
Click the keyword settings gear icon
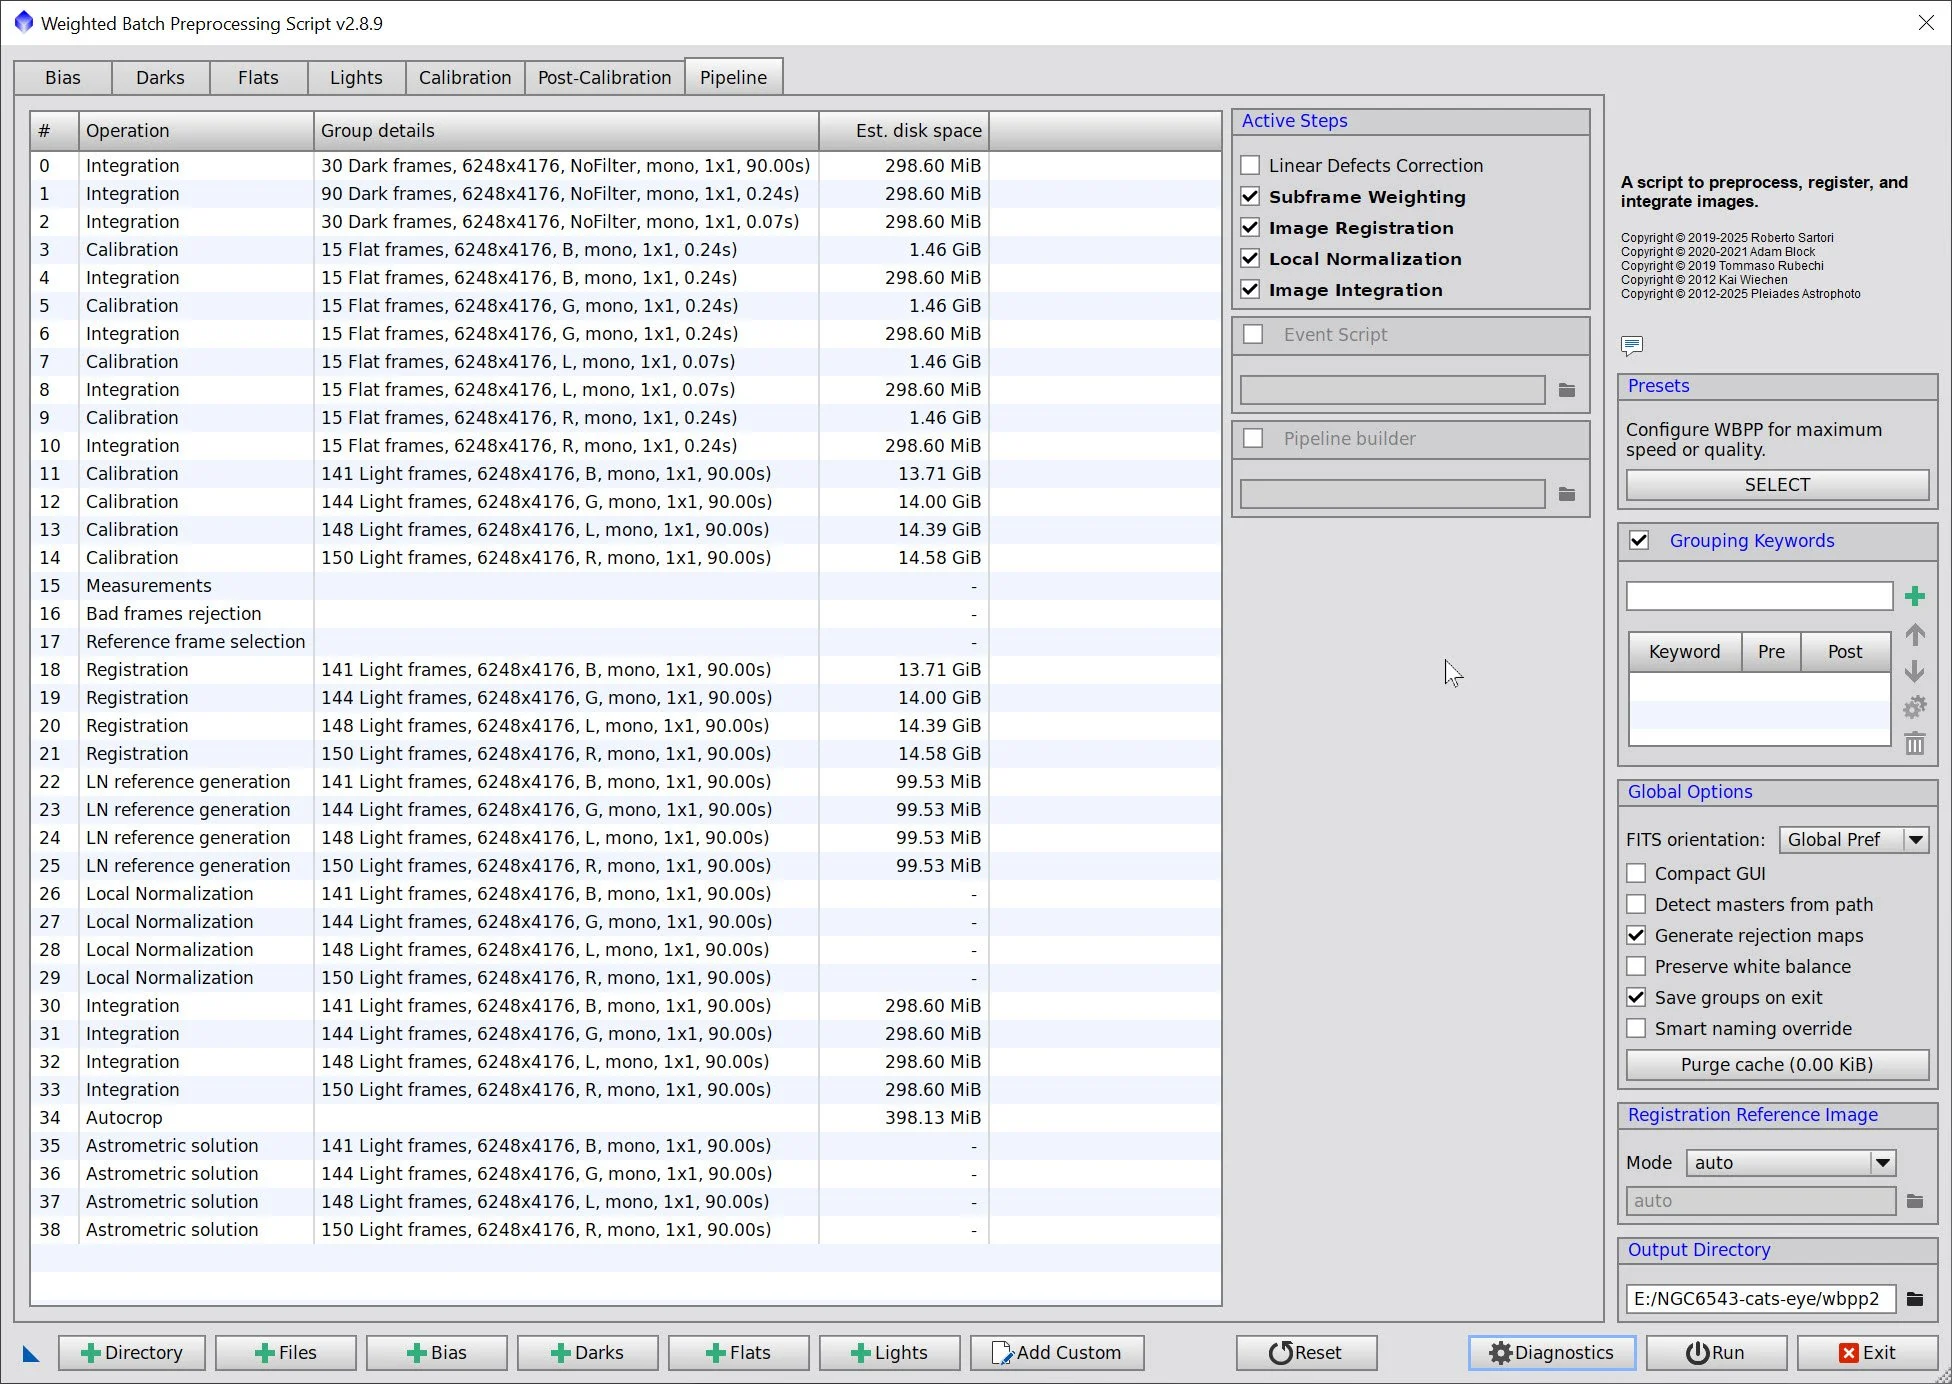point(1914,708)
